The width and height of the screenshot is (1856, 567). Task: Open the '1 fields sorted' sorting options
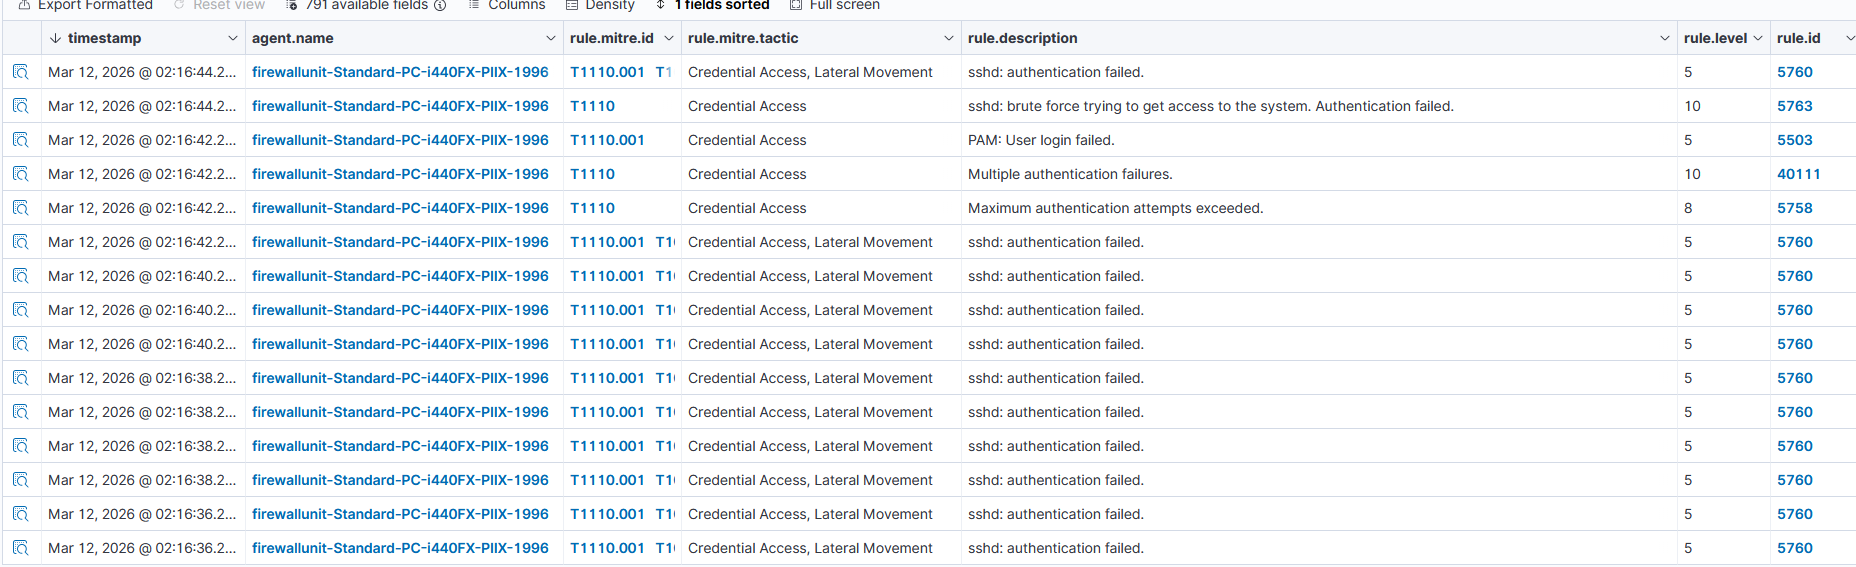(712, 5)
